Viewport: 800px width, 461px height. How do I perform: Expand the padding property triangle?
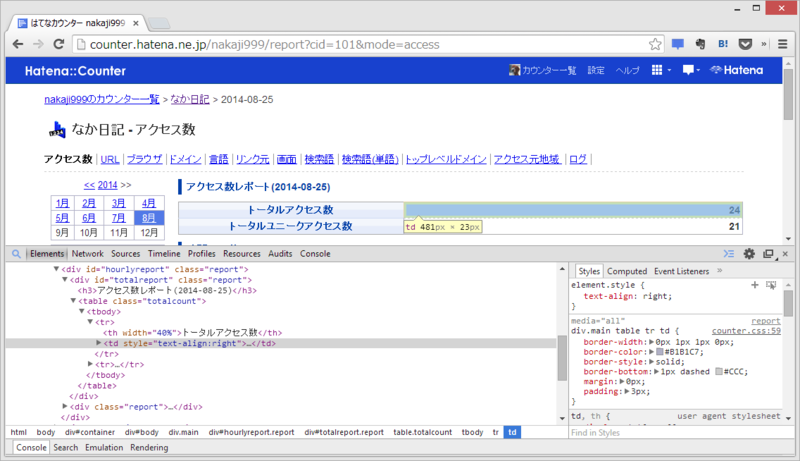[x=627, y=392]
